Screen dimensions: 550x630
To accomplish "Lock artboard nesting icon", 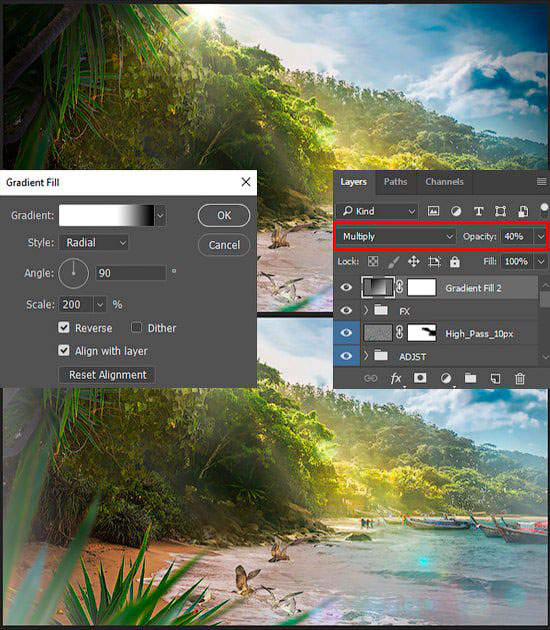I will (x=434, y=262).
